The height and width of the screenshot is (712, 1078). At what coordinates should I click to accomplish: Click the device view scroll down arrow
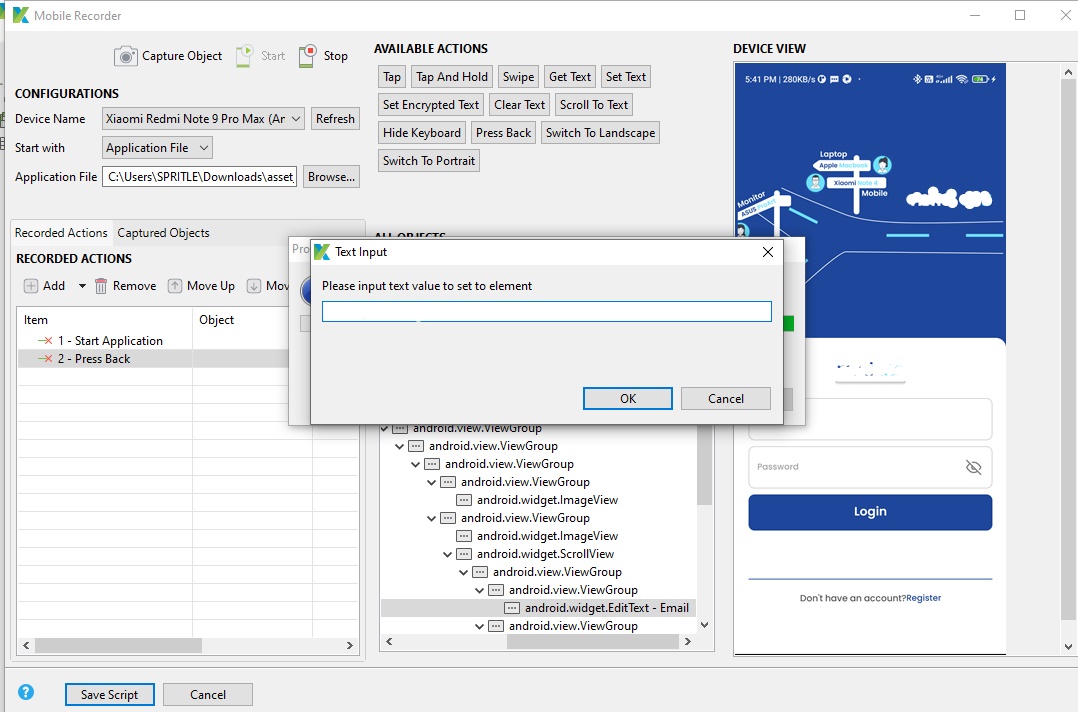1067,646
